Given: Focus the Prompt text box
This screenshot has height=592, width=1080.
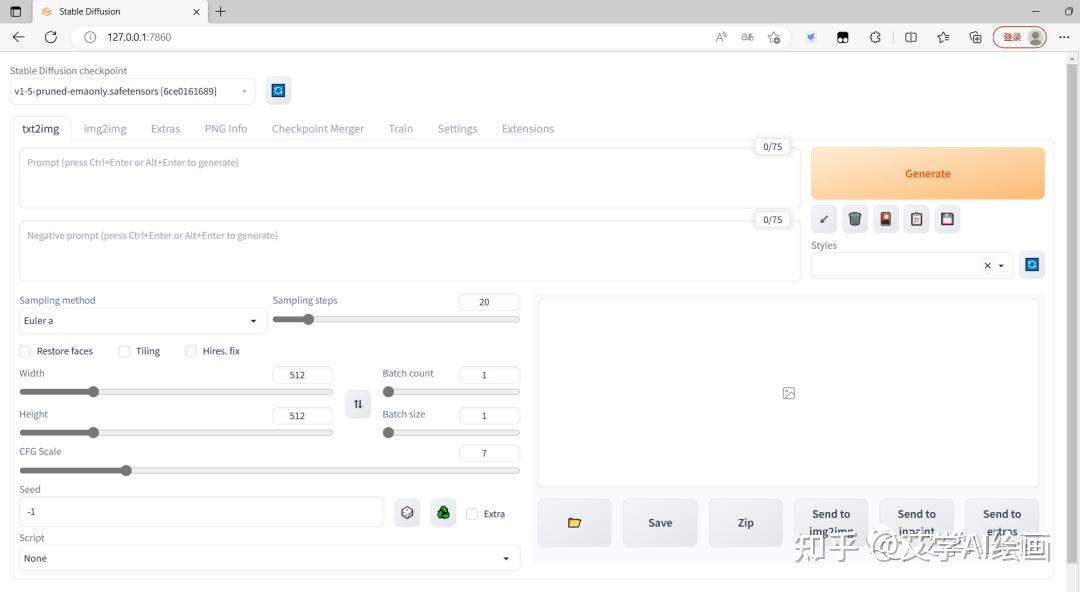Looking at the screenshot, I should coord(410,178).
